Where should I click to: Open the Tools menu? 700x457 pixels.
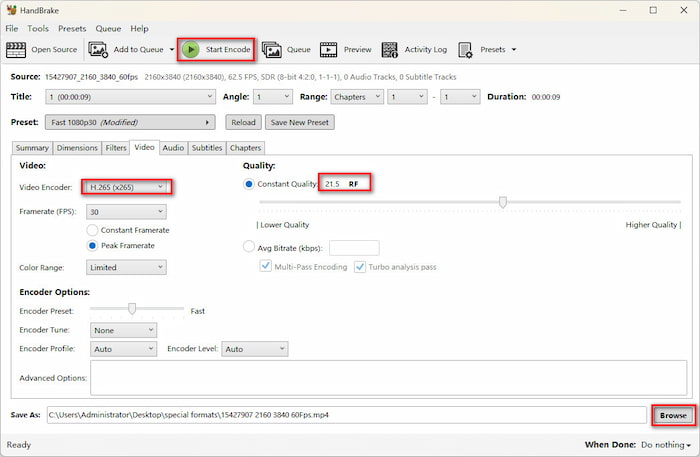click(x=38, y=29)
